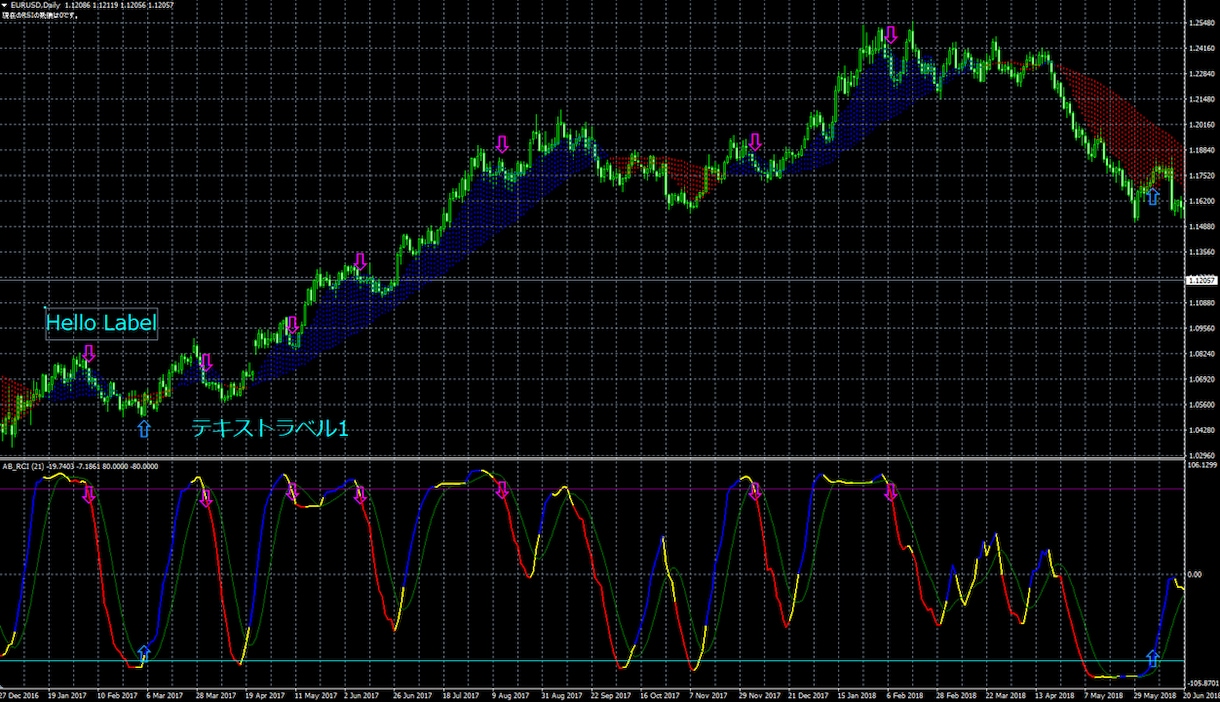
Task: Click the 0.00 indicator scale value
Action: click(1194, 575)
